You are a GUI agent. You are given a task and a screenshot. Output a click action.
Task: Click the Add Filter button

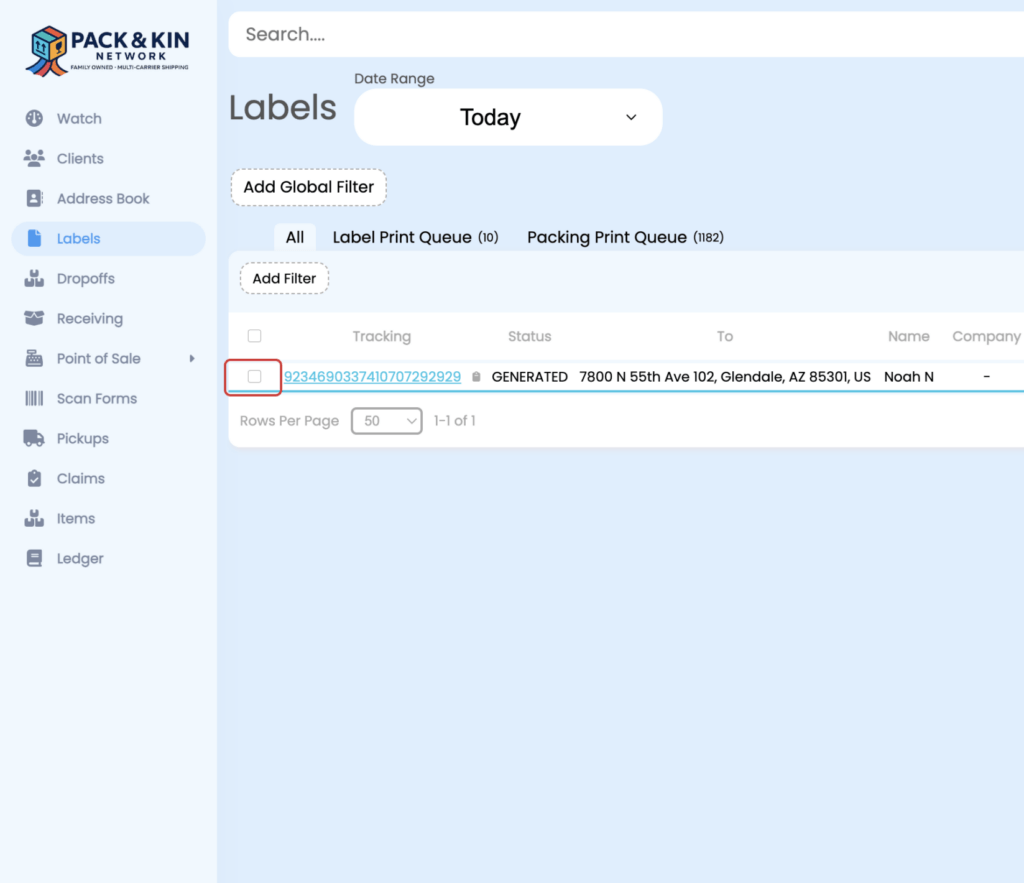(284, 278)
